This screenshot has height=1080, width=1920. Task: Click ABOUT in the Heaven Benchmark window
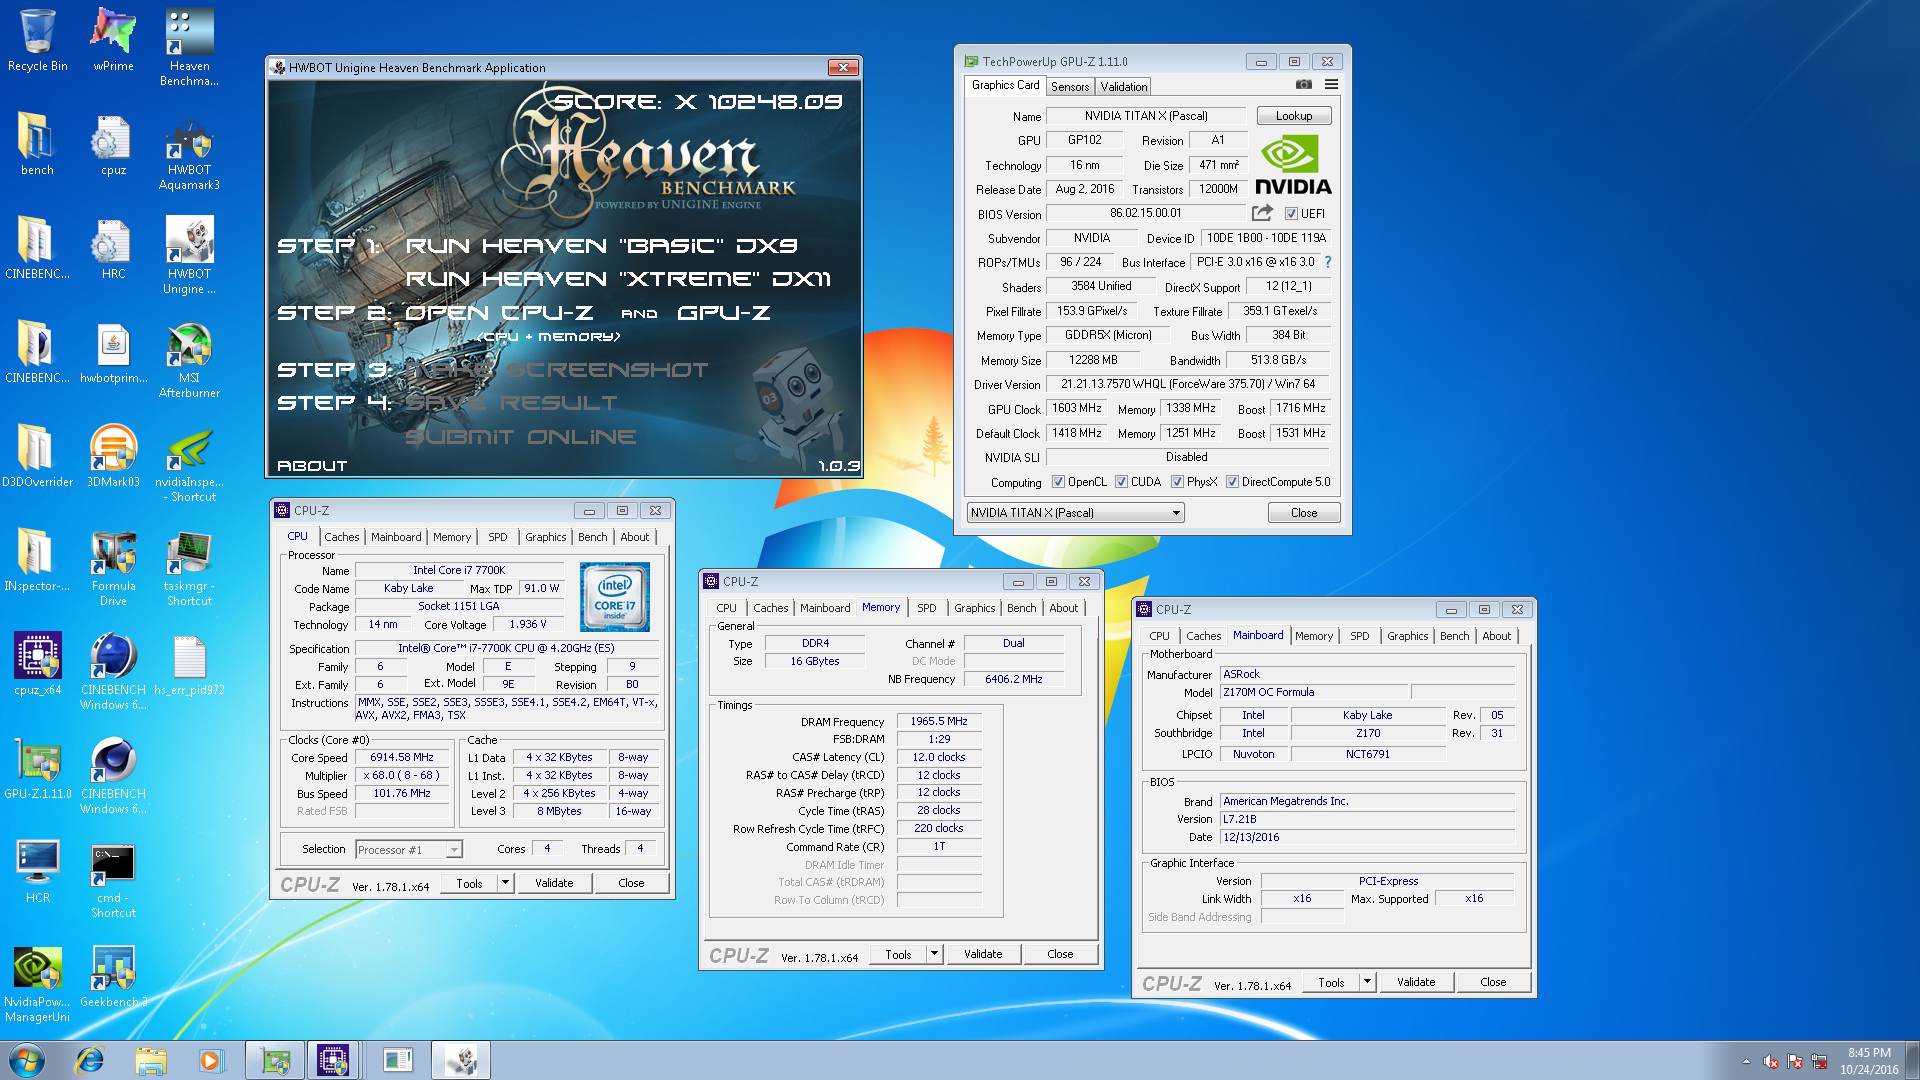312,466
